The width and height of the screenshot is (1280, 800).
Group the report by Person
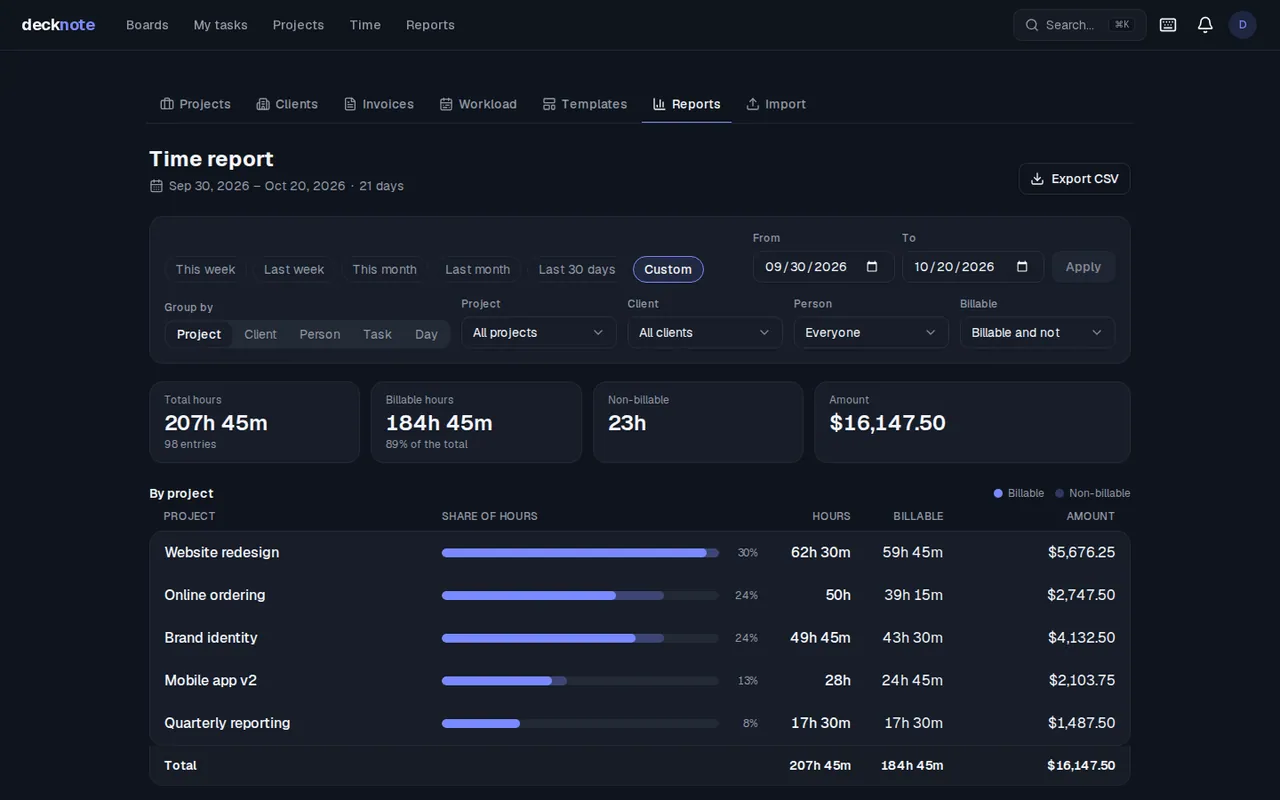click(320, 334)
